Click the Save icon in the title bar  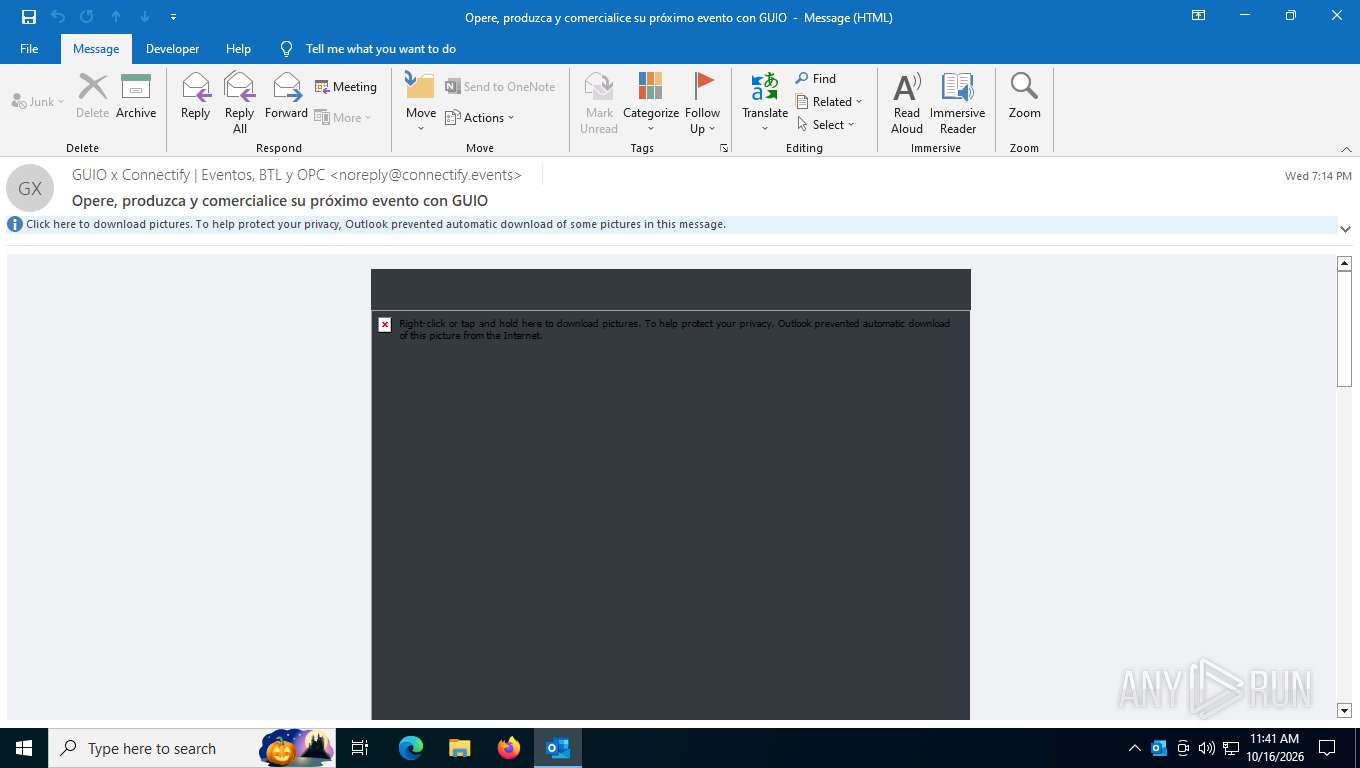[x=29, y=17]
